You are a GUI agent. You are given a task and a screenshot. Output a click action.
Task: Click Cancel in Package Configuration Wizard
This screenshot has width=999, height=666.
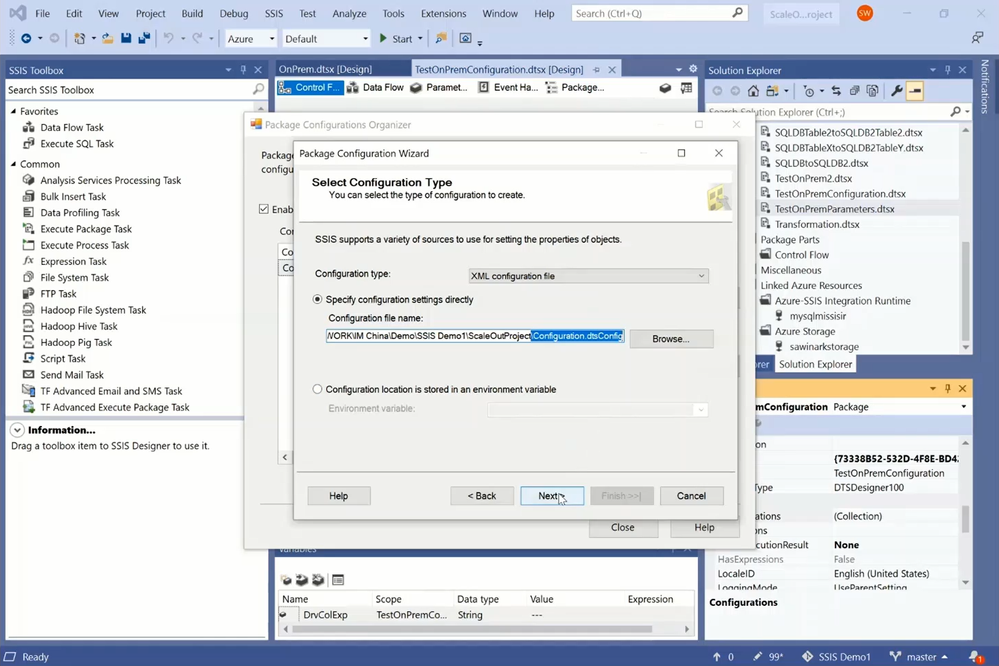(x=691, y=496)
